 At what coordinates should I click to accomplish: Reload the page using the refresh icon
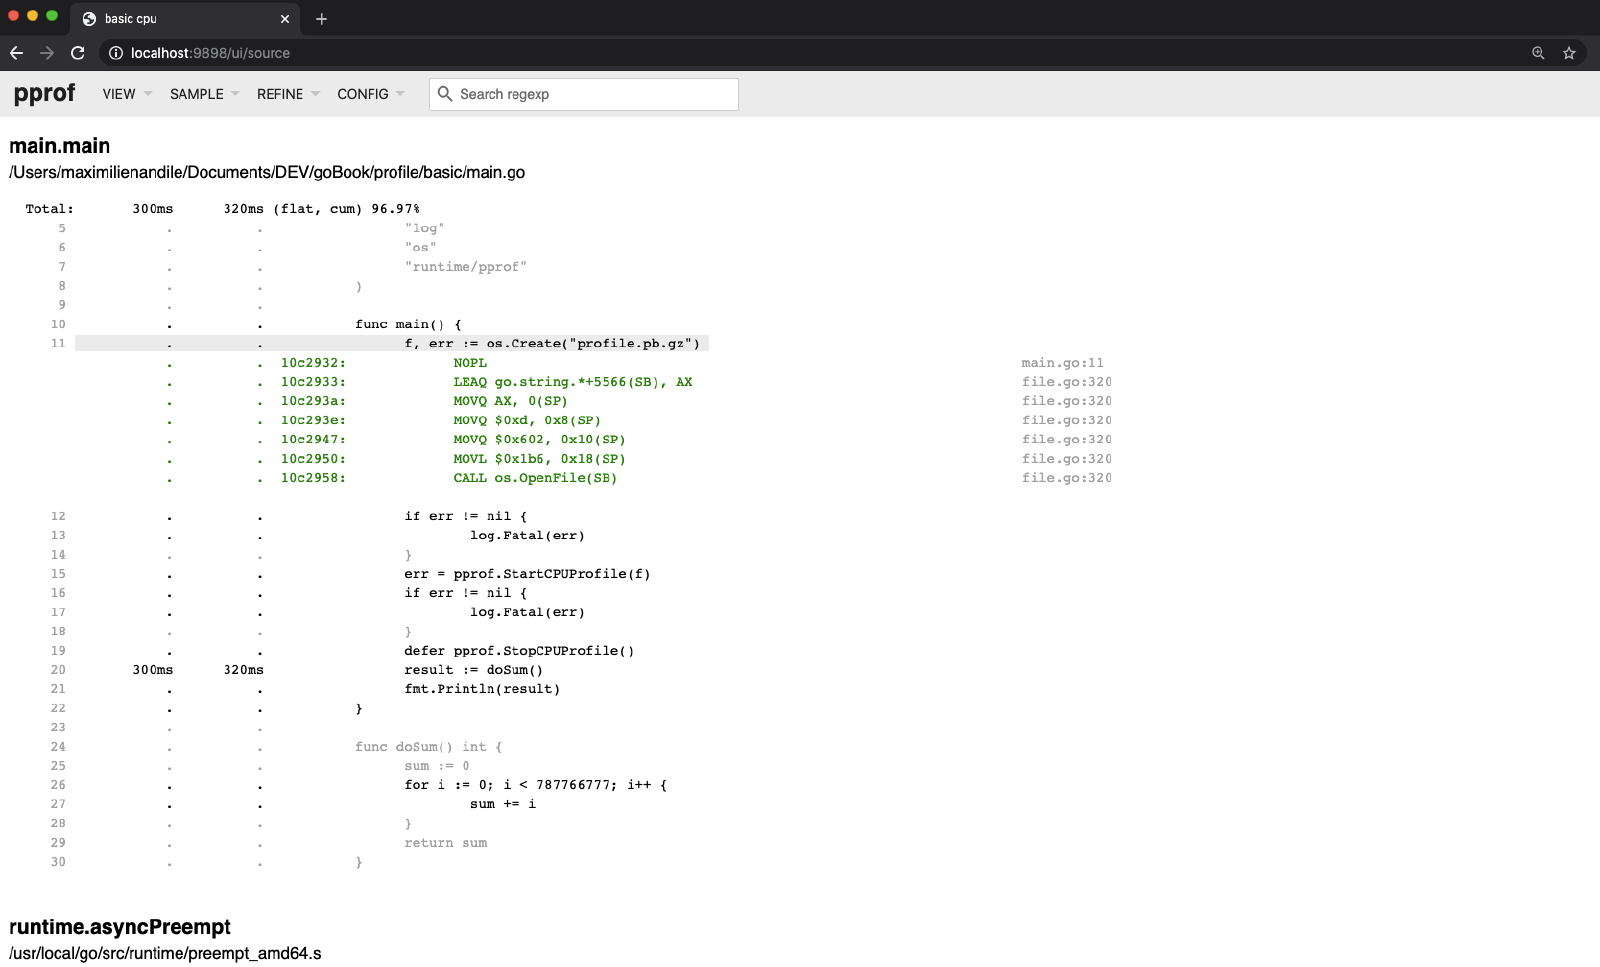coord(77,53)
